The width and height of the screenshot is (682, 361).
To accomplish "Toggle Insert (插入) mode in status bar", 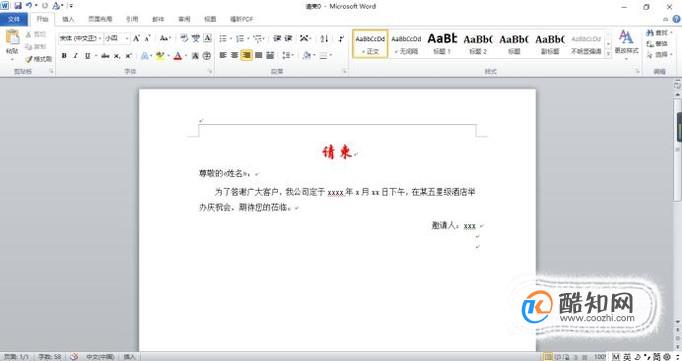I will 129,357.
